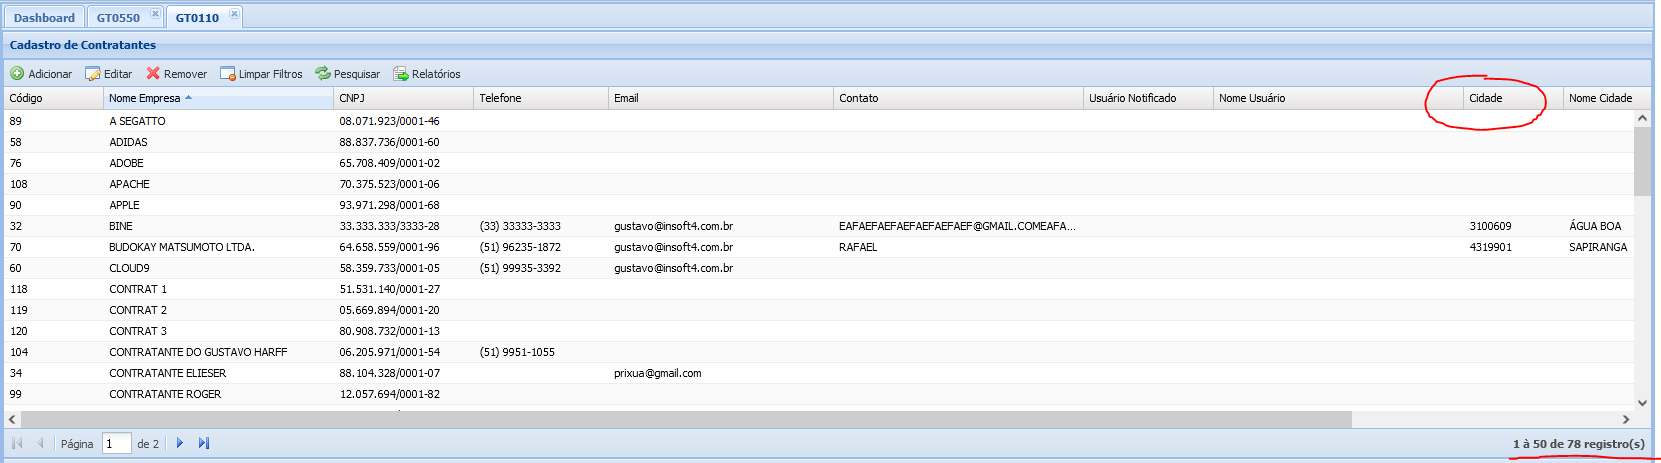Viewport: 1661px width, 463px height.
Task: Sort by the Email column header
Action: (x=721, y=98)
